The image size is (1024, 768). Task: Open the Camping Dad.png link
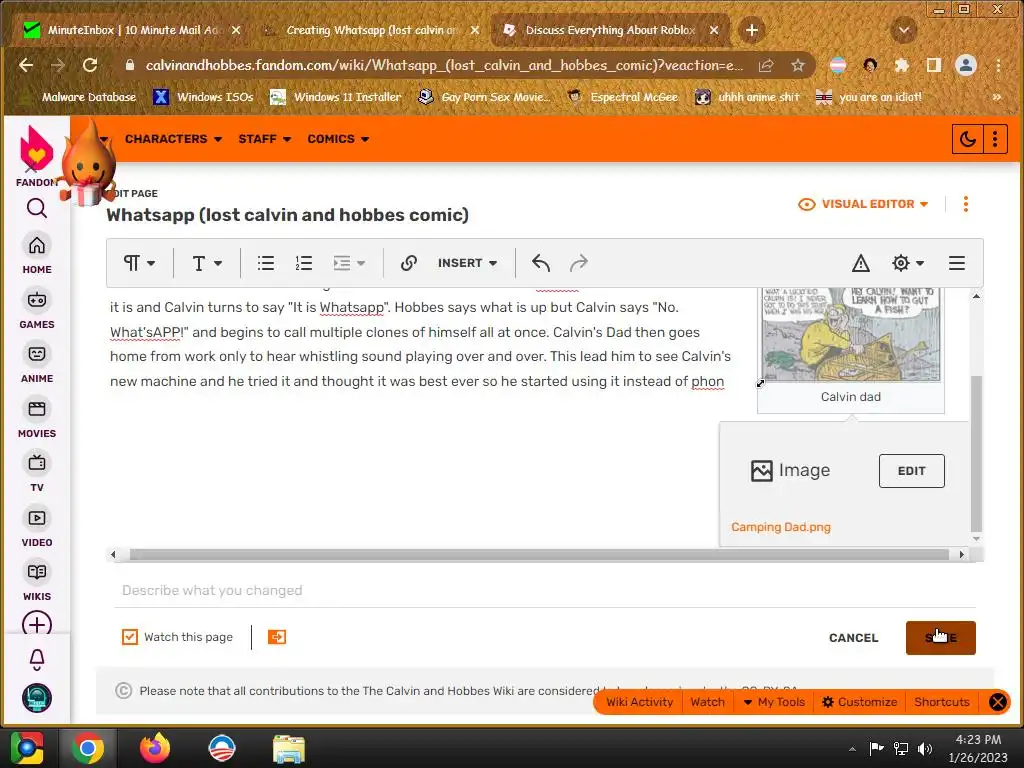pos(780,527)
